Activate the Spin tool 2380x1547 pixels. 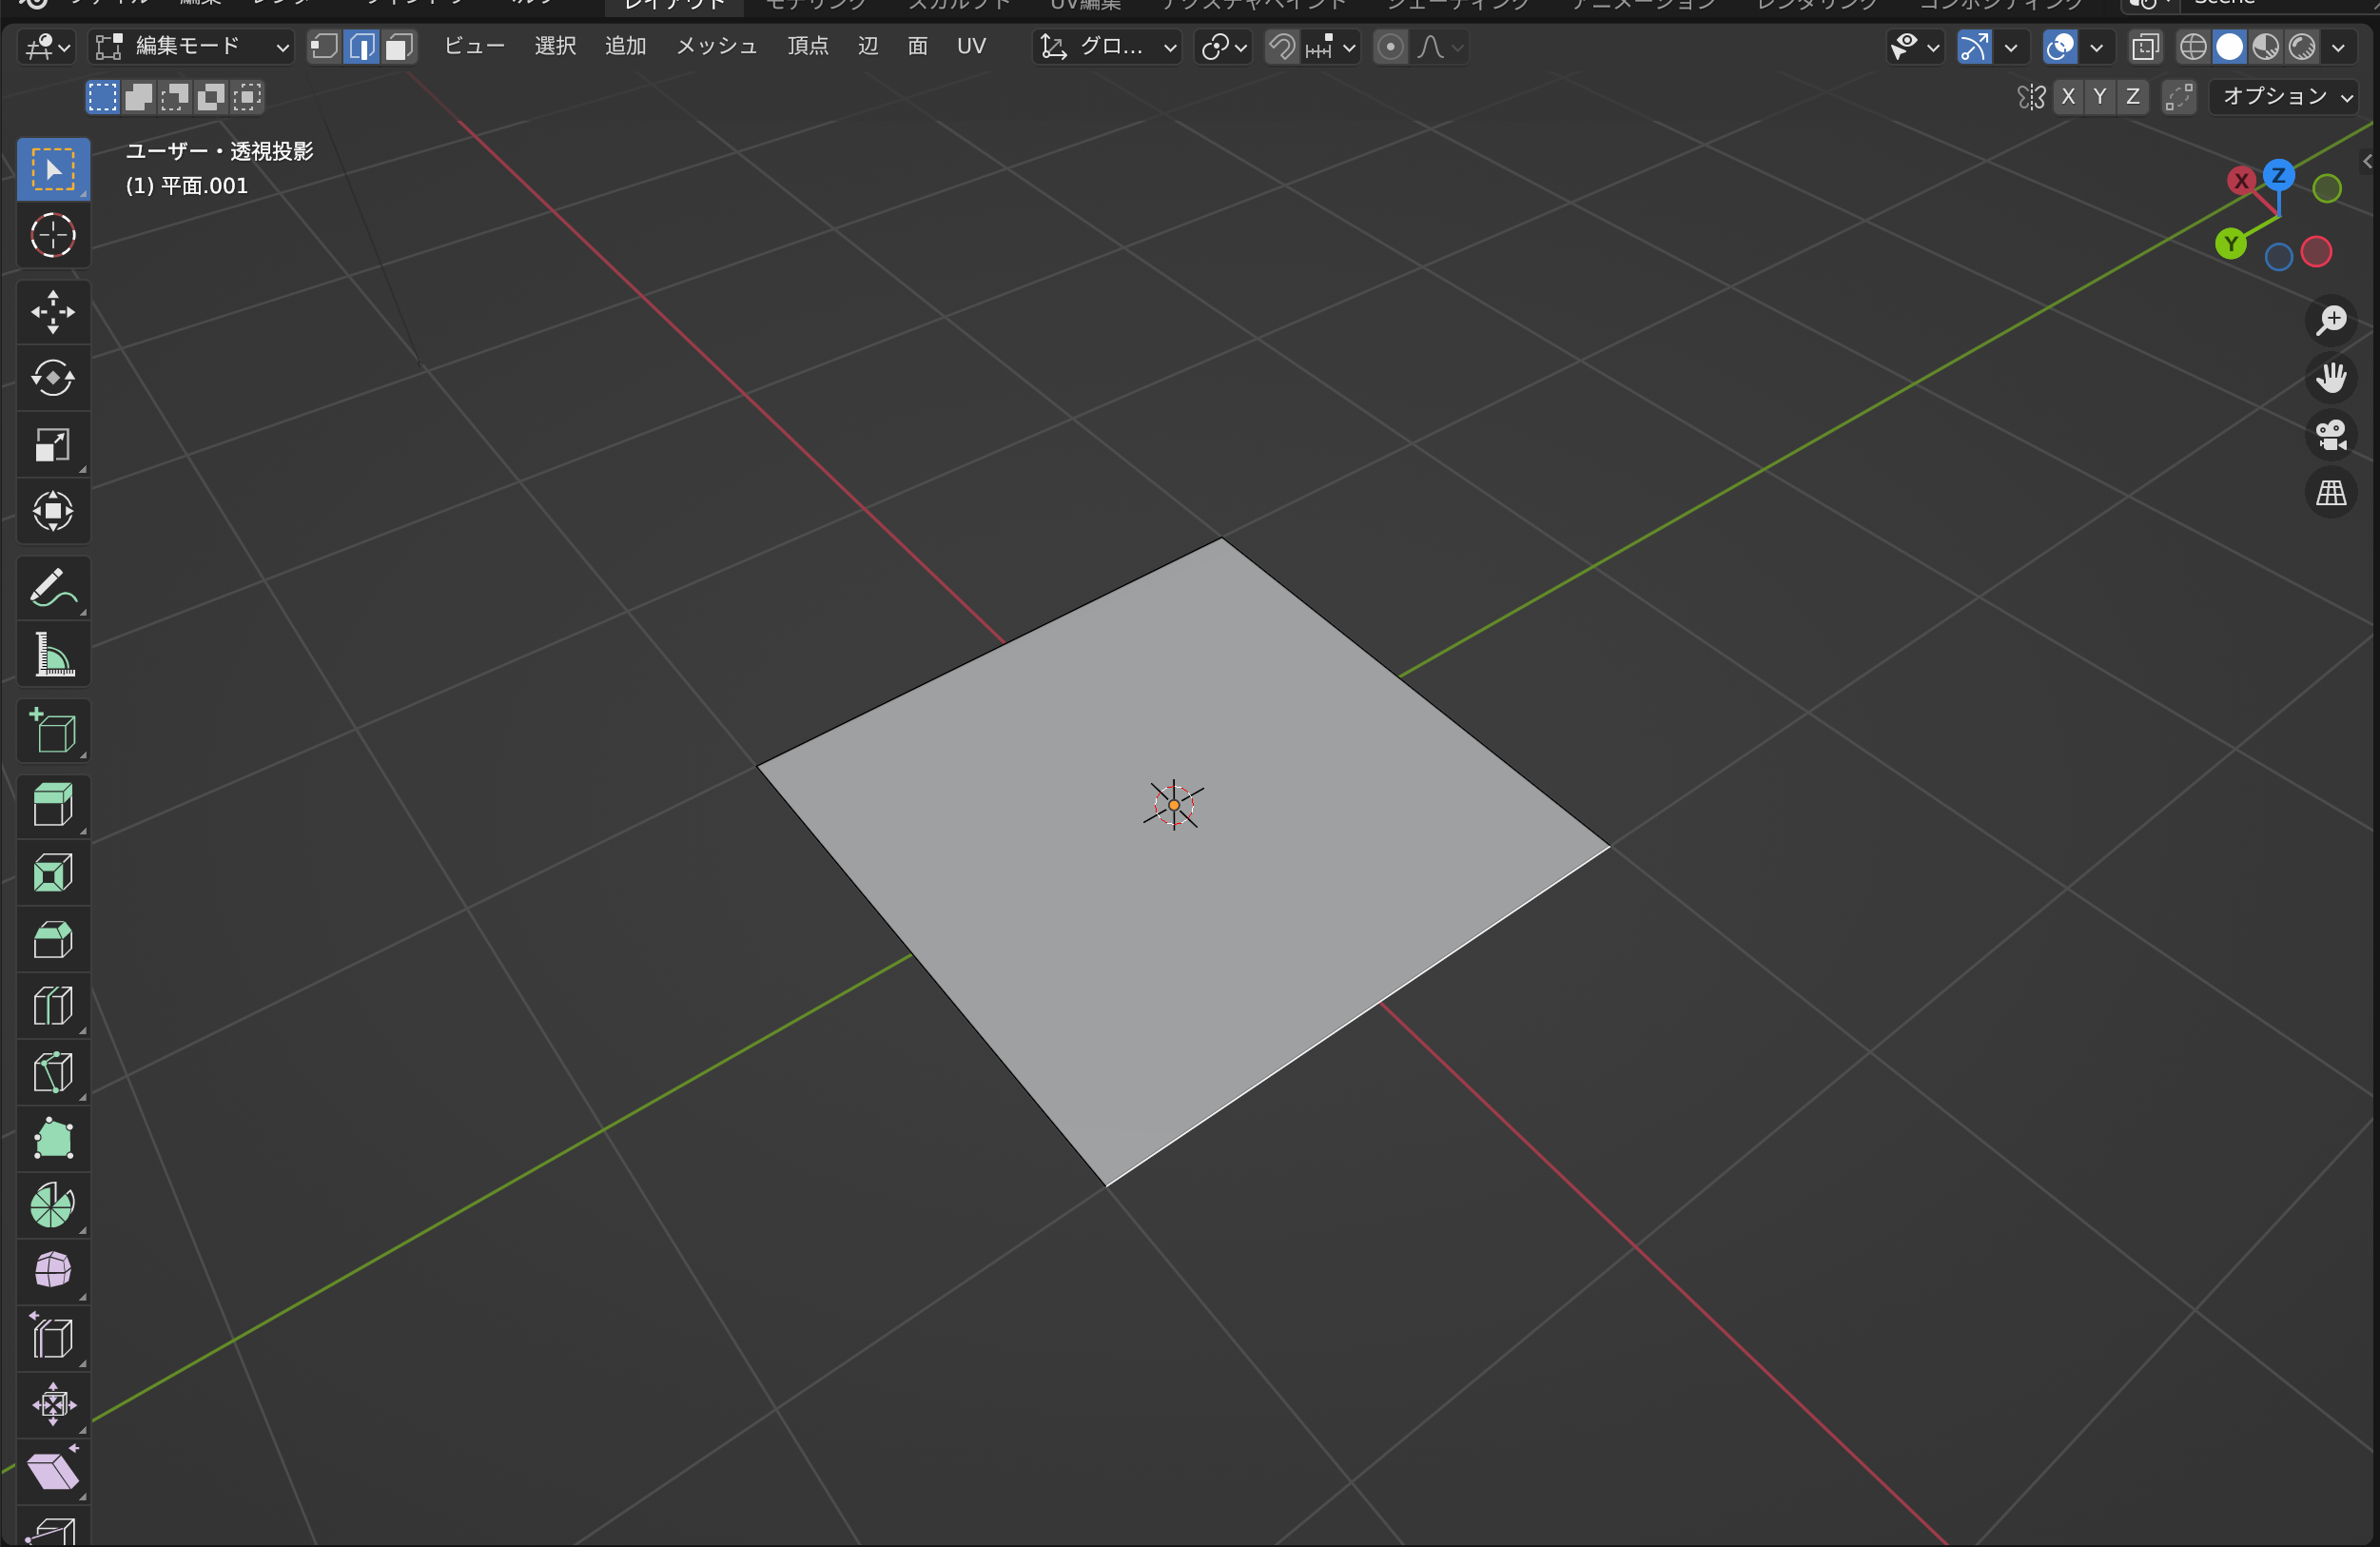53,1205
